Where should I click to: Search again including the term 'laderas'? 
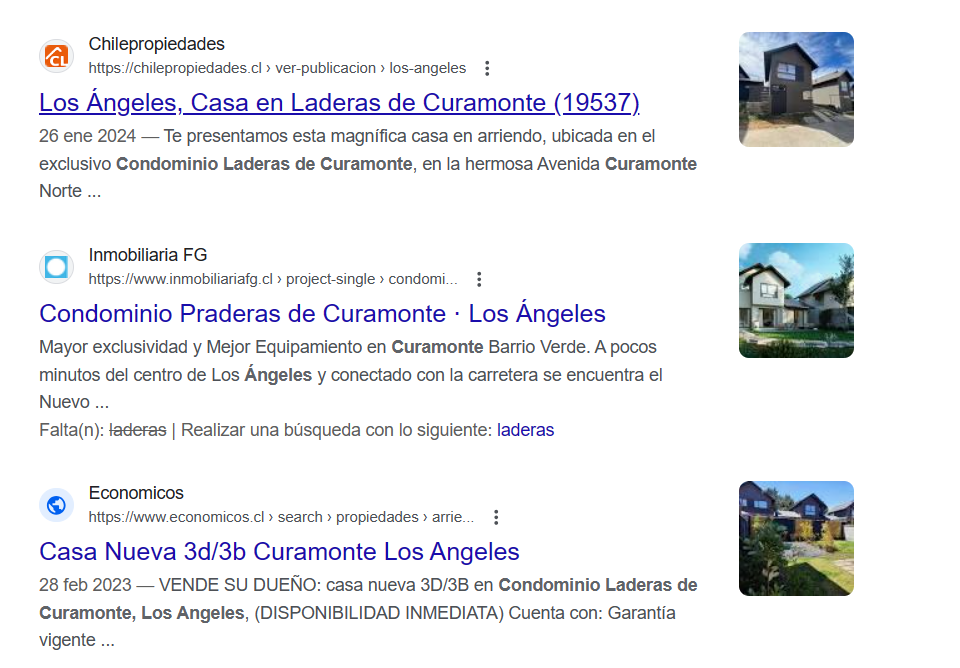point(525,430)
